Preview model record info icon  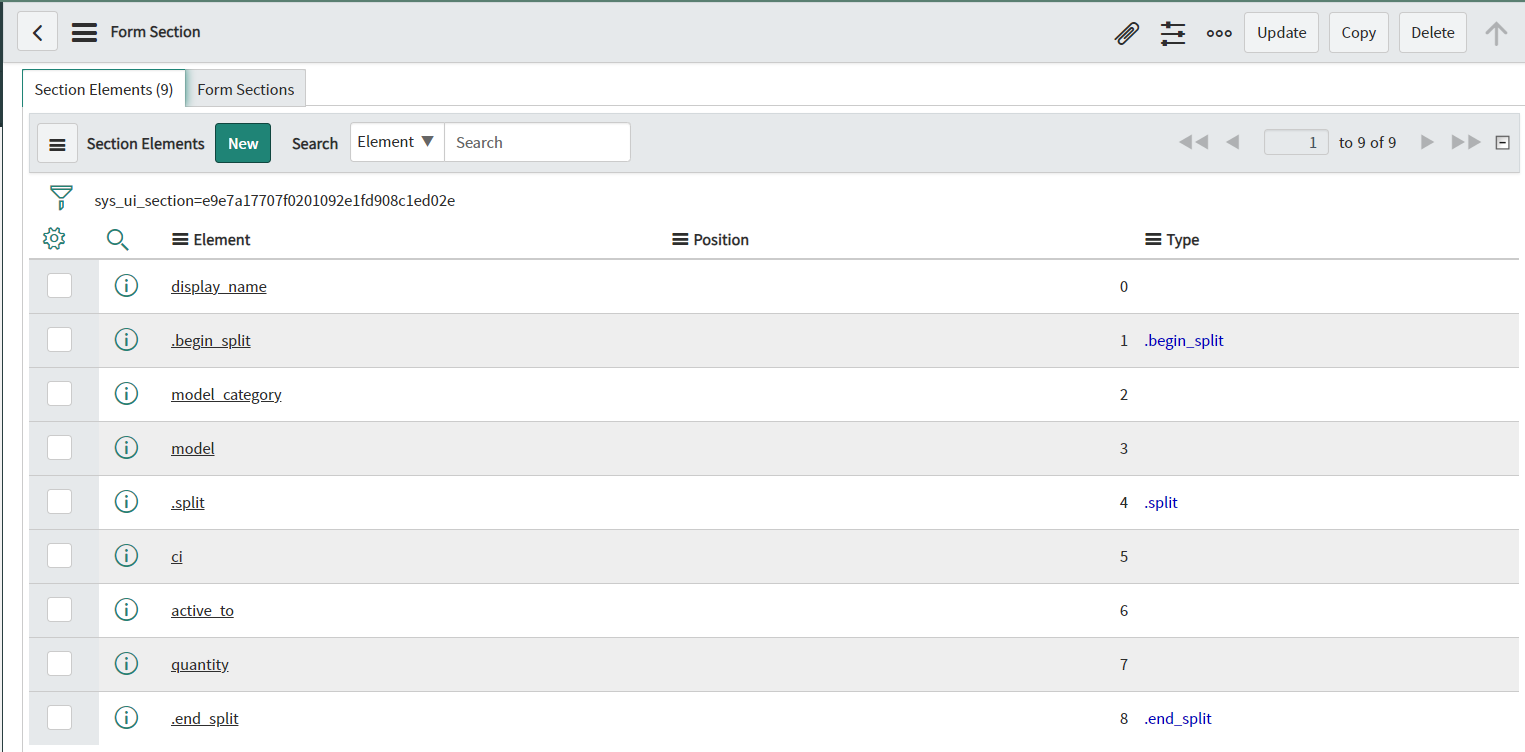pyautogui.click(x=126, y=448)
